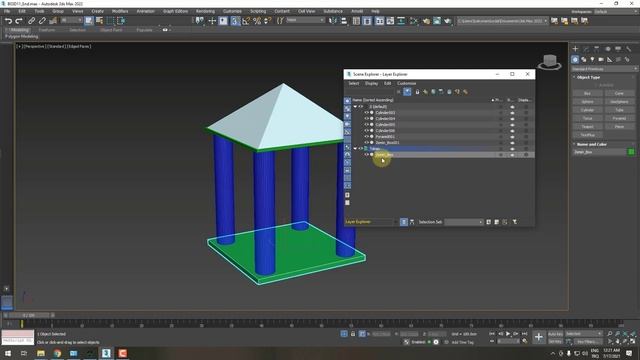
Task: Create a Torus primitive
Action: (587, 118)
